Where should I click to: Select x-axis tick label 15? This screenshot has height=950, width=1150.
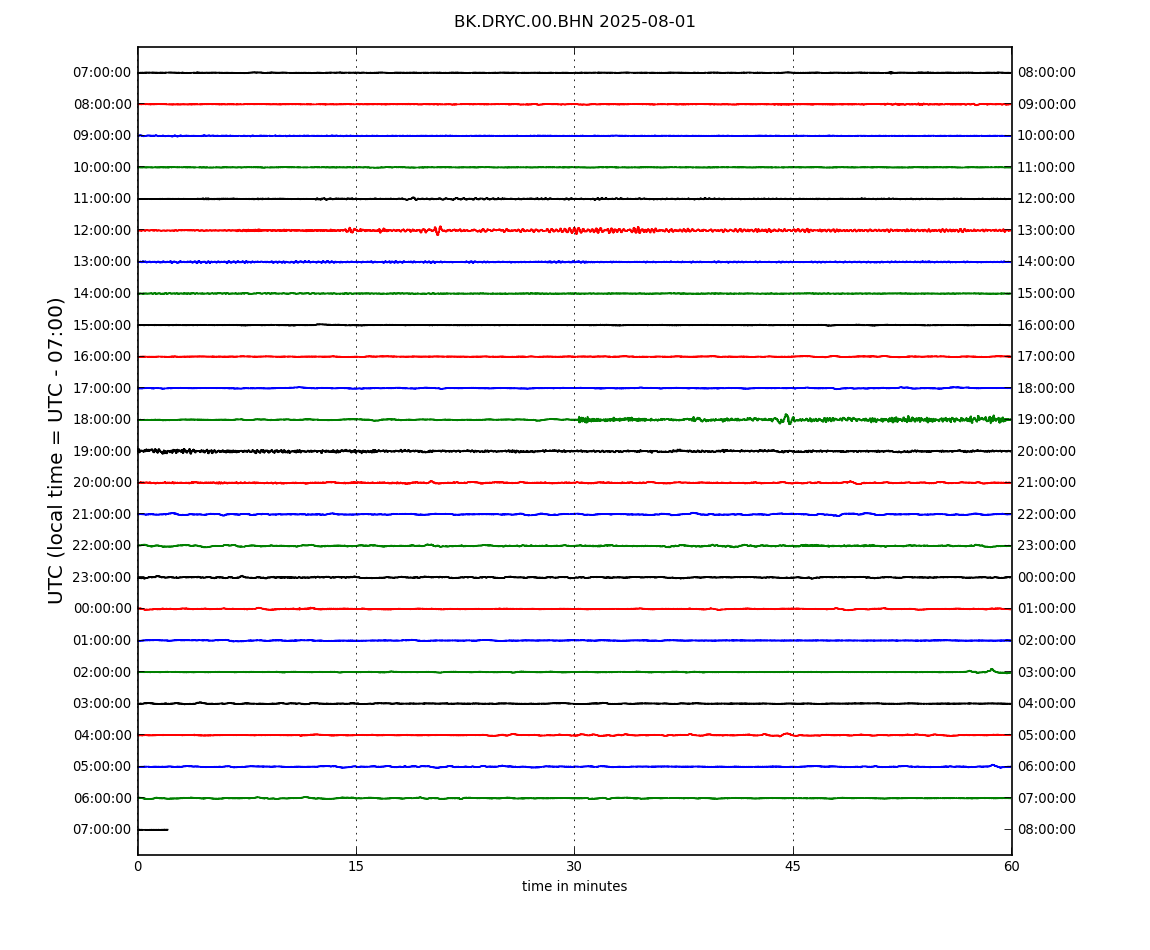pyautogui.click(x=356, y=866)
